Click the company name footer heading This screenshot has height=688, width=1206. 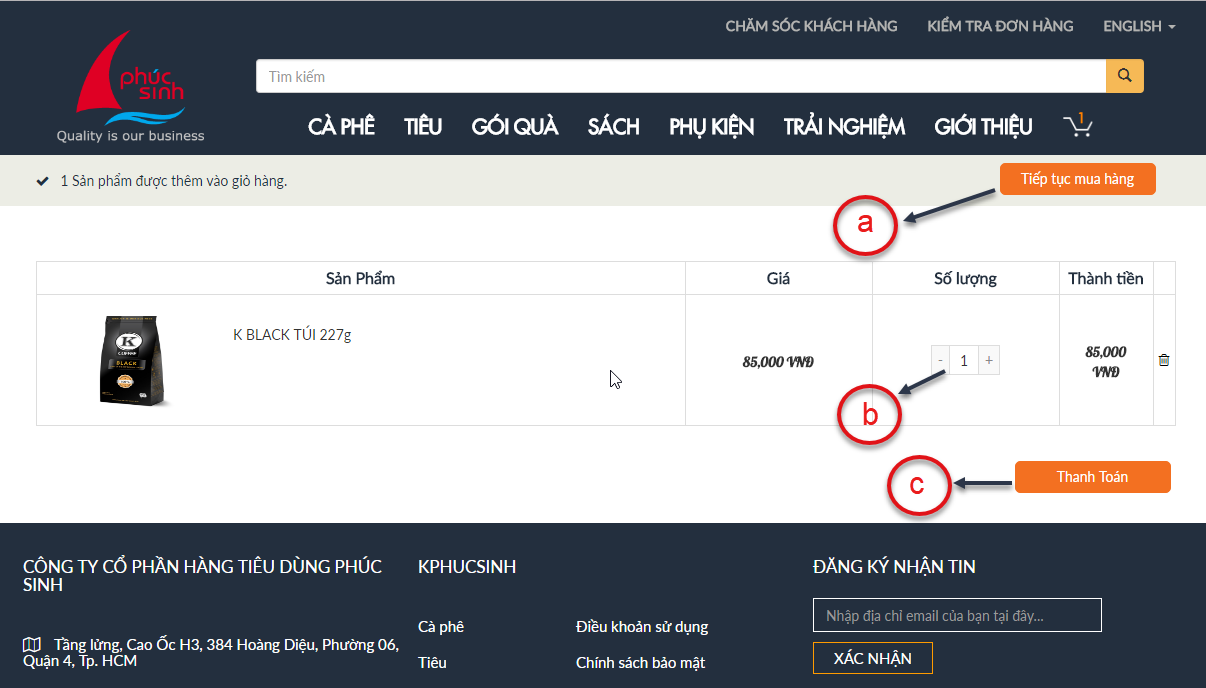point(203,576)
